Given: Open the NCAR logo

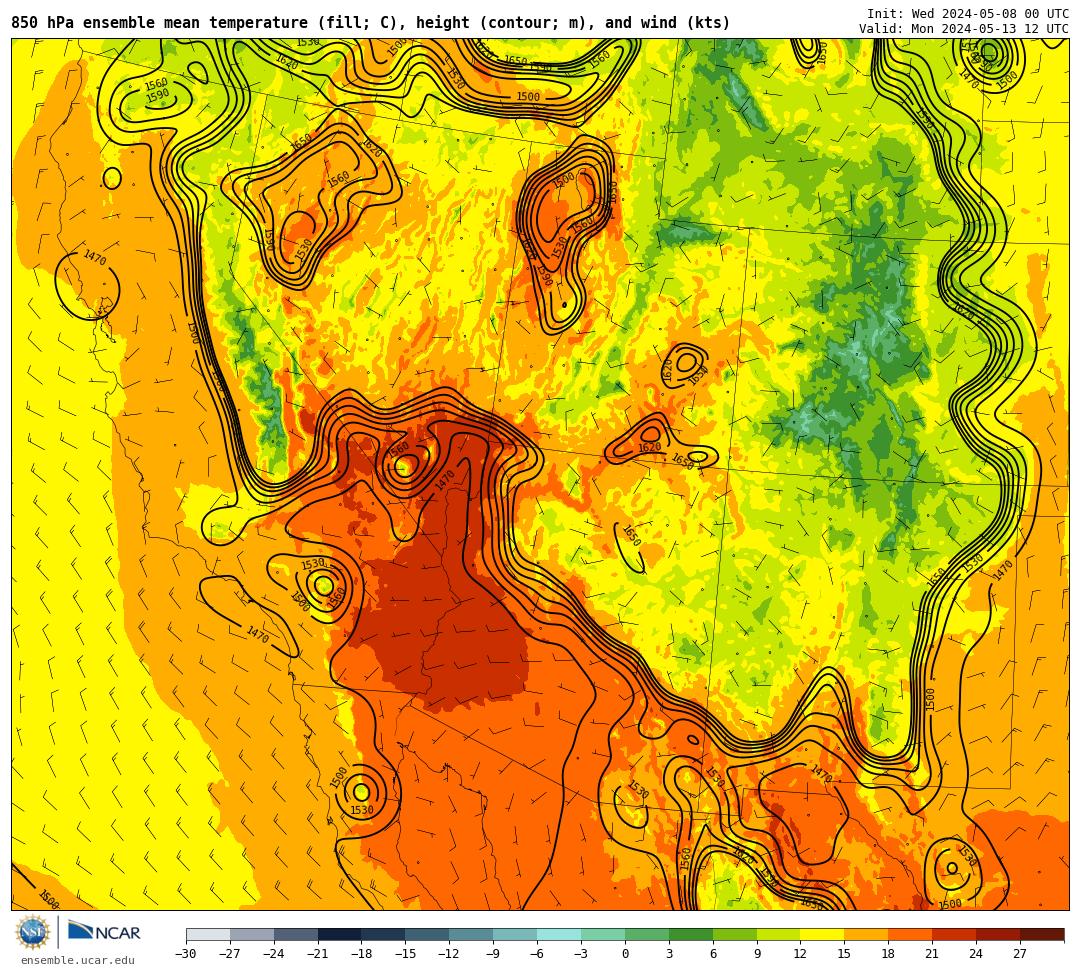Looking at the screenshot, I should point(105,932).
